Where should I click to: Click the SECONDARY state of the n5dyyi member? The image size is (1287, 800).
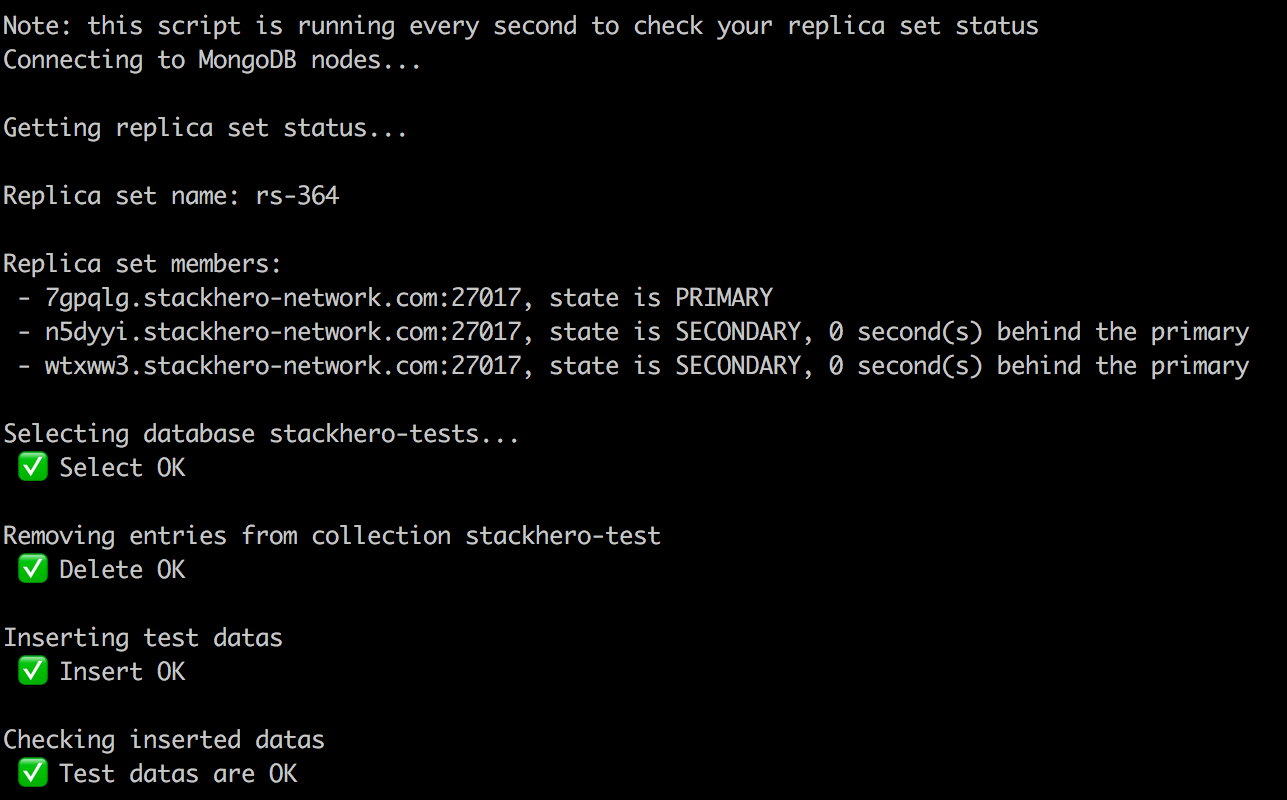(x=737, y=332)
